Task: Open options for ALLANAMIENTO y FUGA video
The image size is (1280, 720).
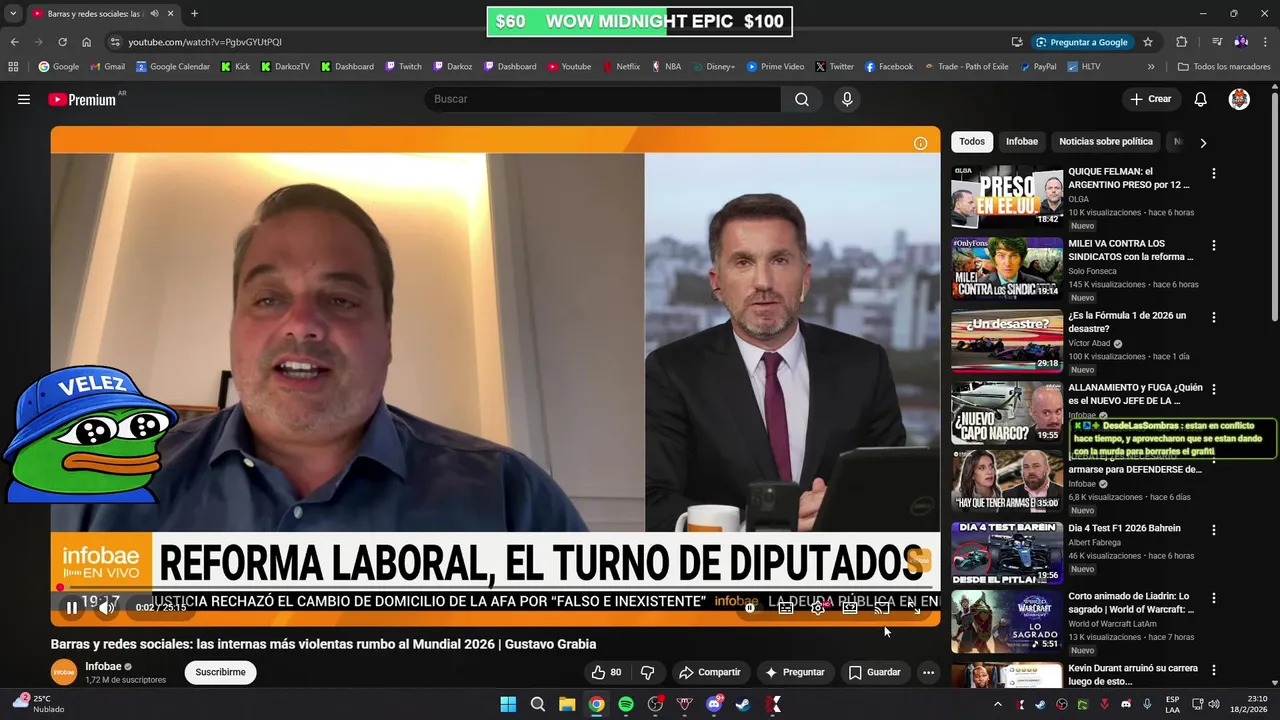Action: [x=1214, y=389]
